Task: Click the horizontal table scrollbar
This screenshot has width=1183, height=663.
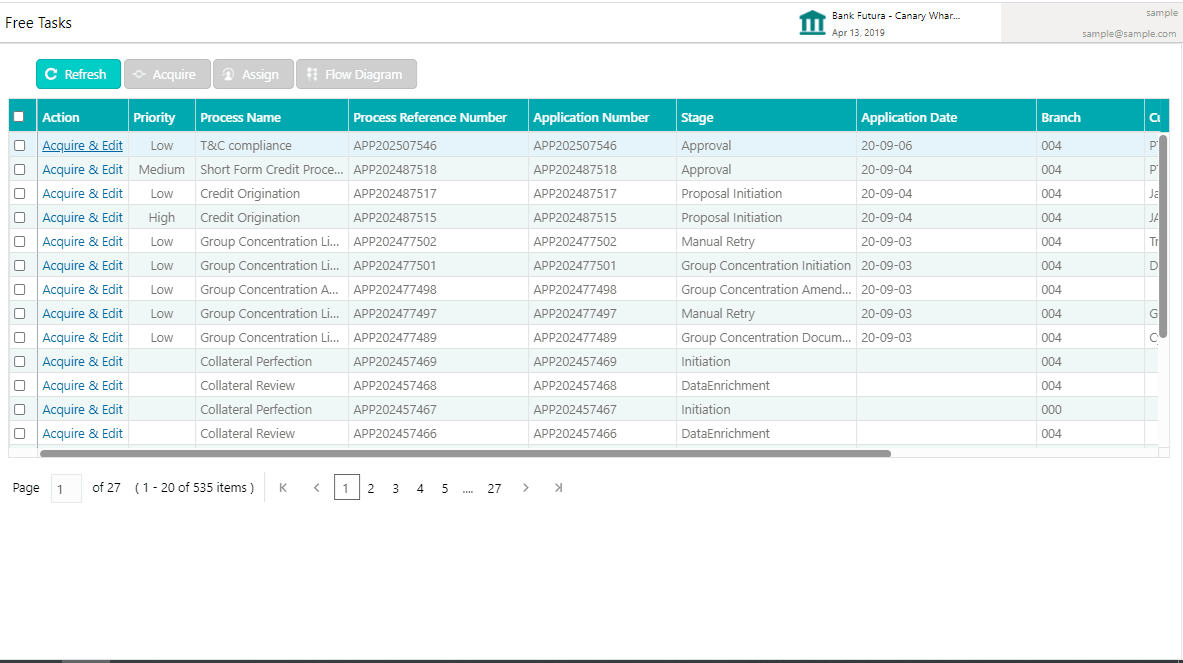Action: coord(466,453)
